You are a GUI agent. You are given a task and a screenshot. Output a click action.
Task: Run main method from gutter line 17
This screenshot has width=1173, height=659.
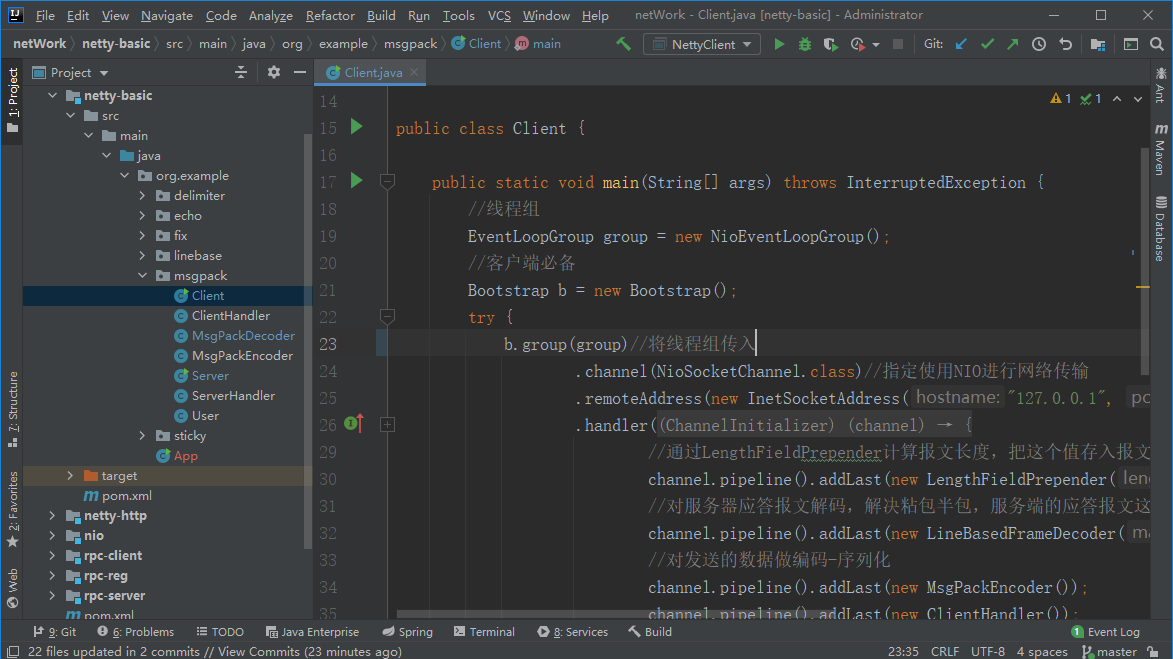point(357,180)
